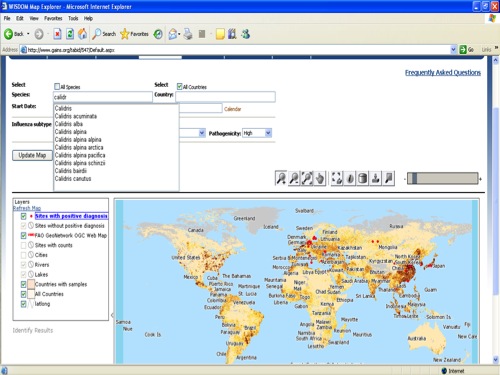
Task: Open the Tools menu
Action: click(x=73, y=18)
